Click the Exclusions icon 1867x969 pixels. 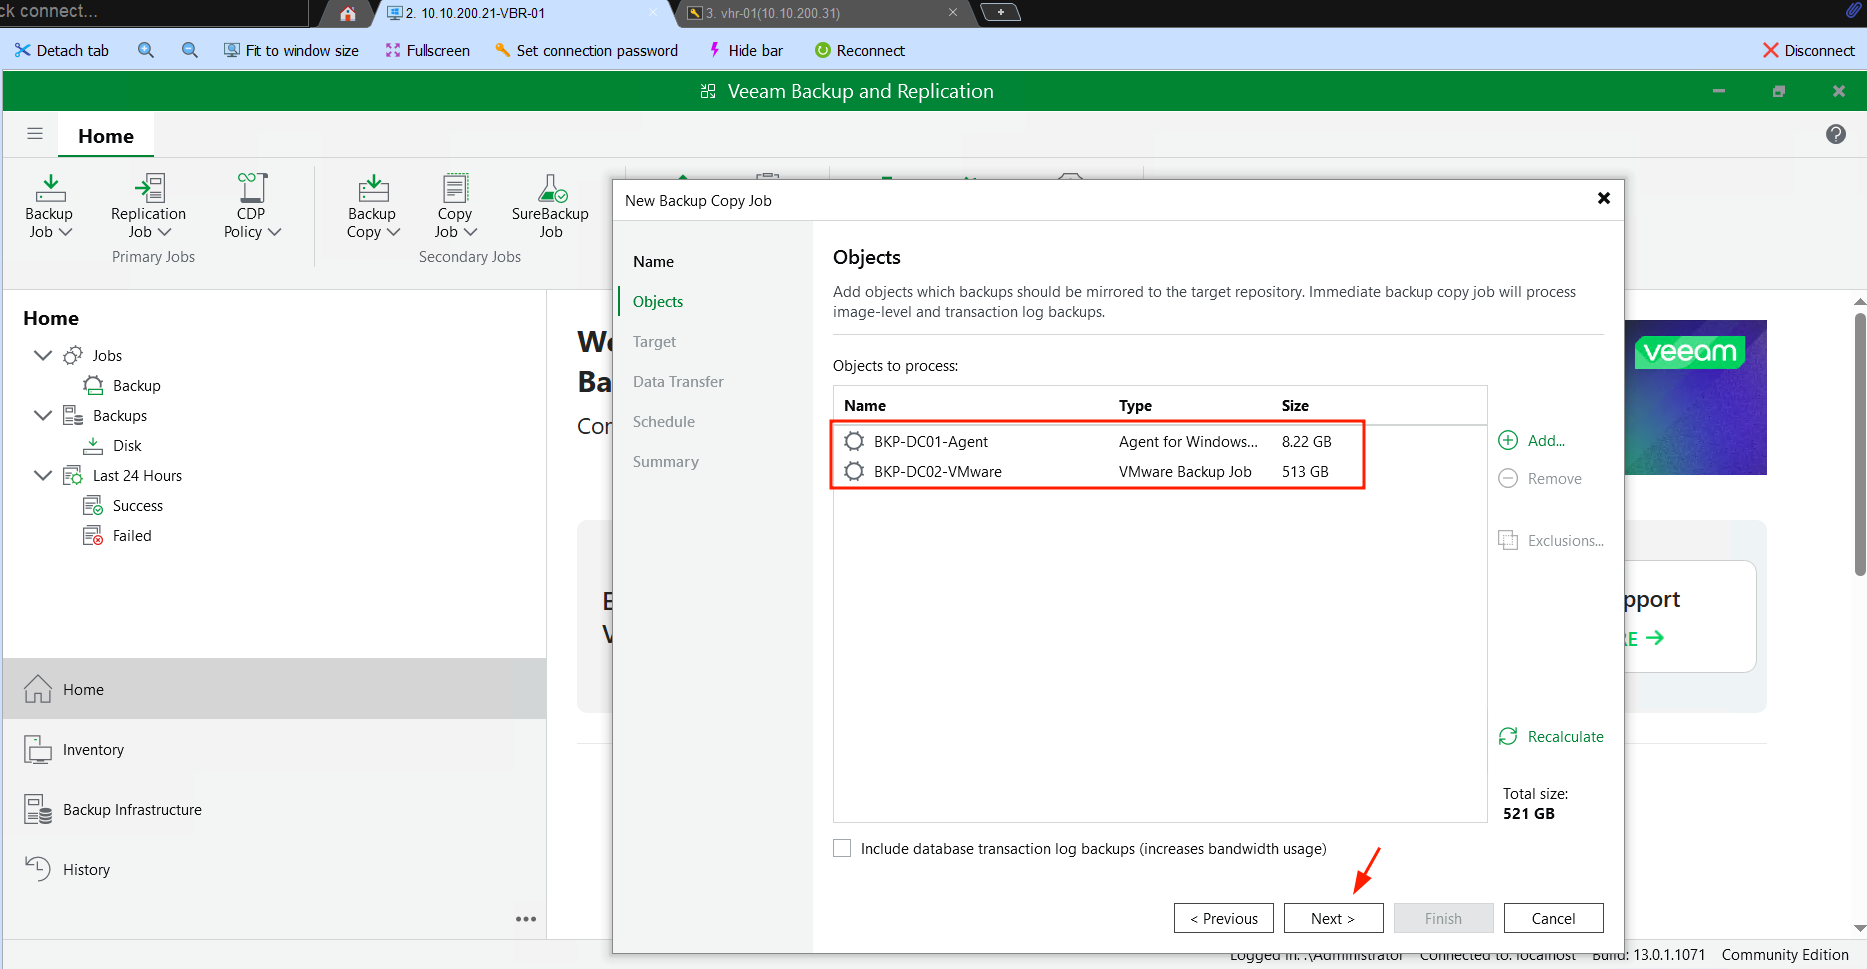click(x=1508, y=540)
